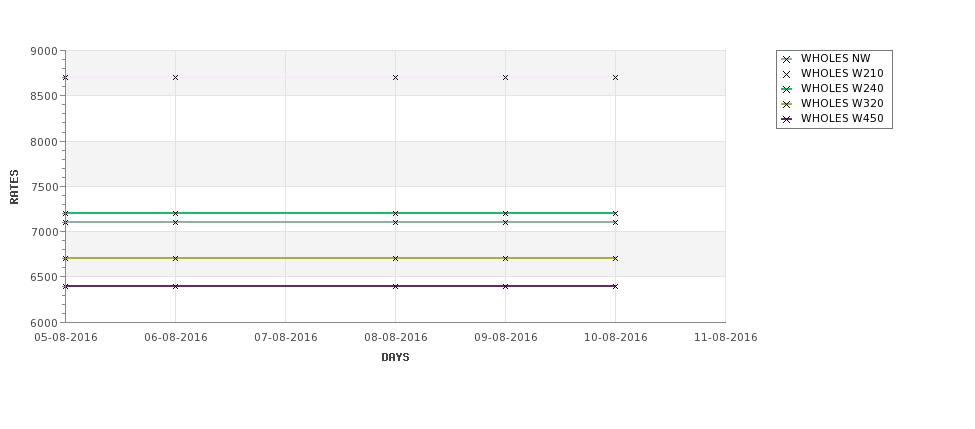Click the DAYS x-axis title
Image resolution: width=975 pixels, height=429 pixels.
(x=395, y=358)
